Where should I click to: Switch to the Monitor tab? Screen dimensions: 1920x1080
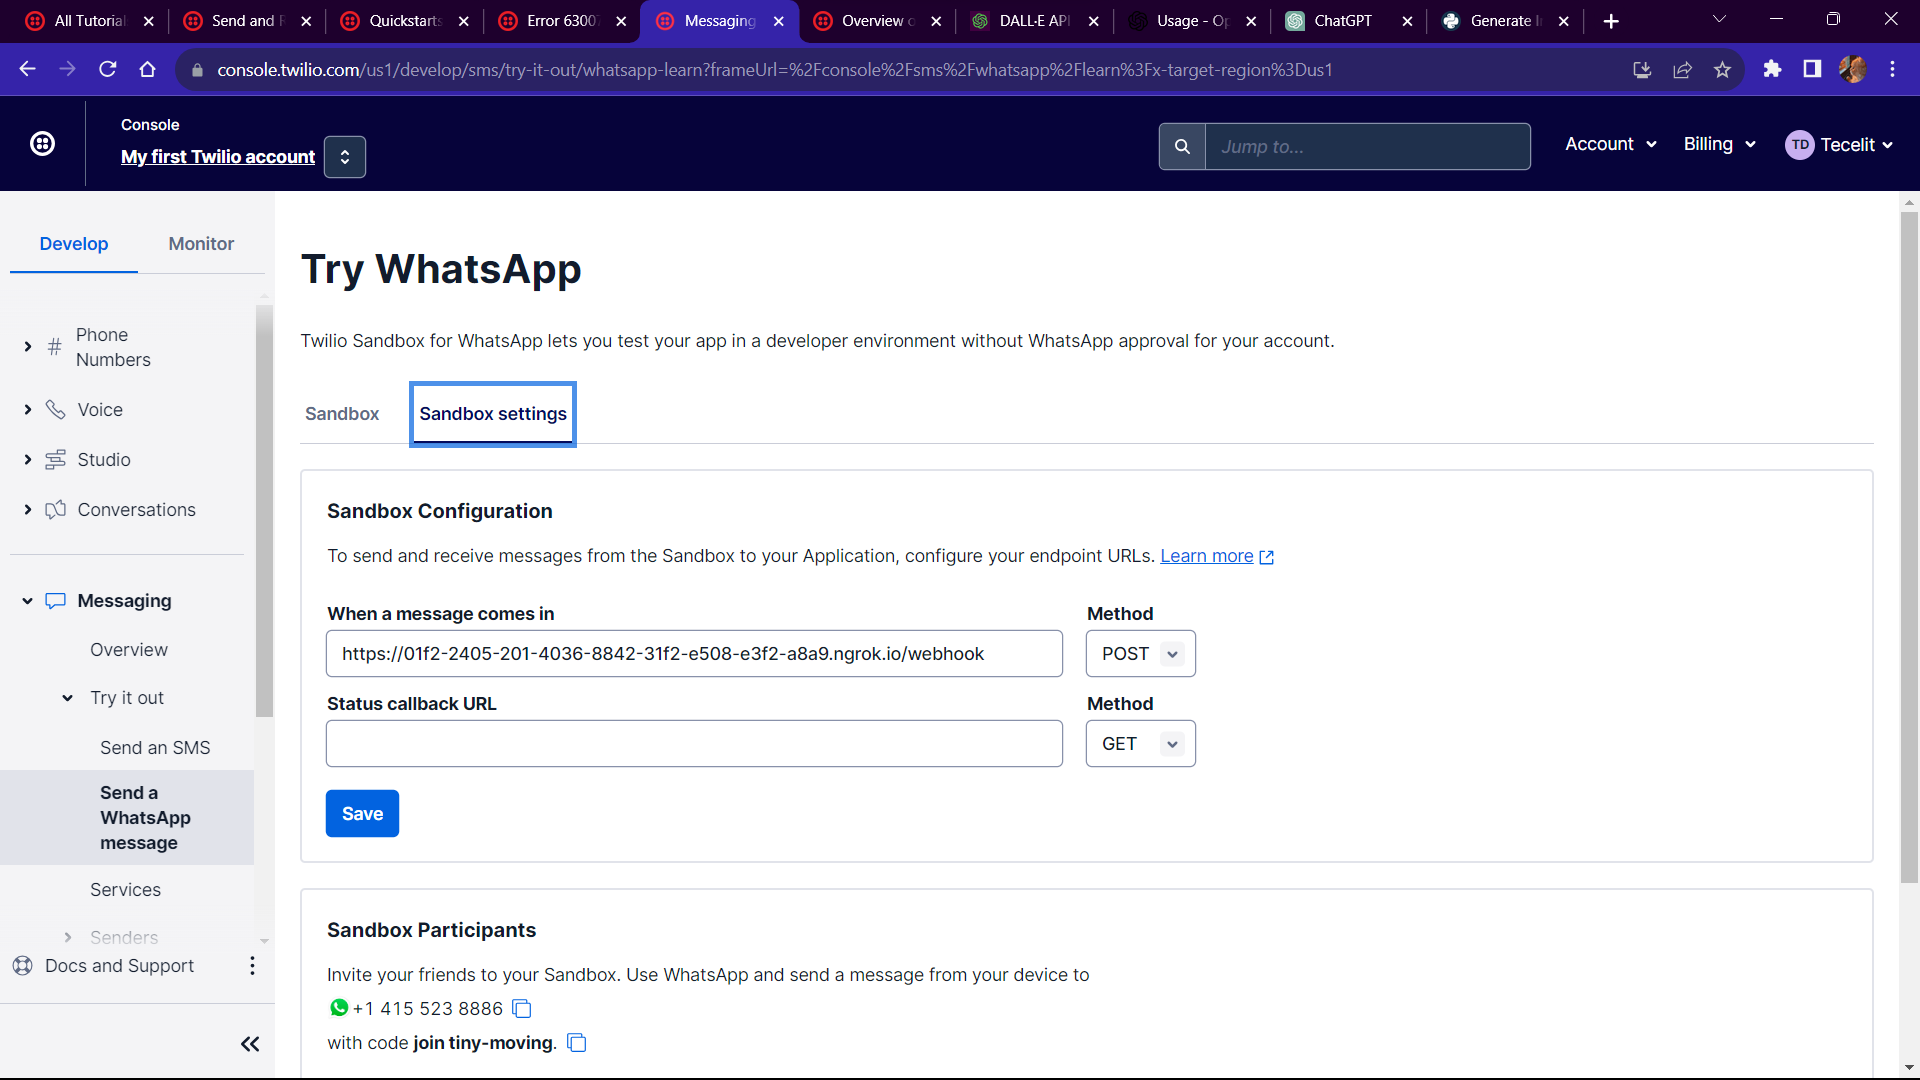201,244
